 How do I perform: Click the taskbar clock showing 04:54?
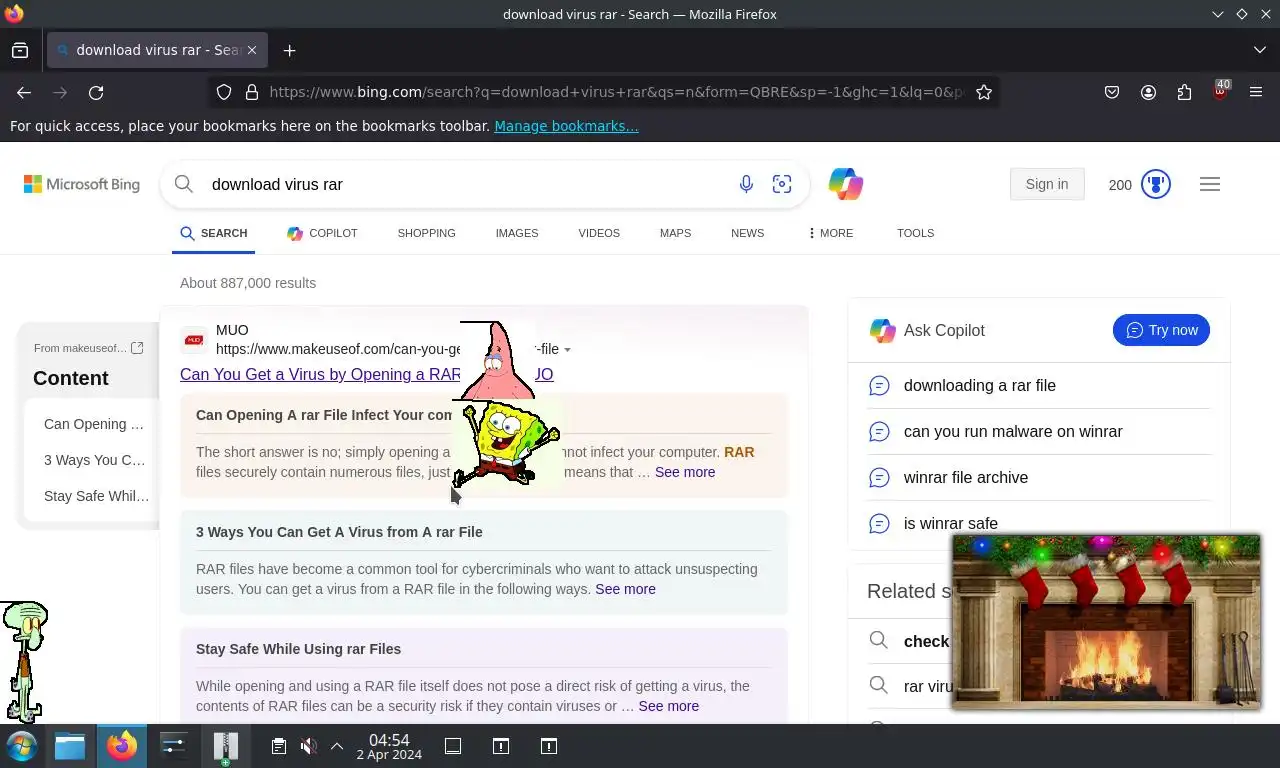click(389, 746)
